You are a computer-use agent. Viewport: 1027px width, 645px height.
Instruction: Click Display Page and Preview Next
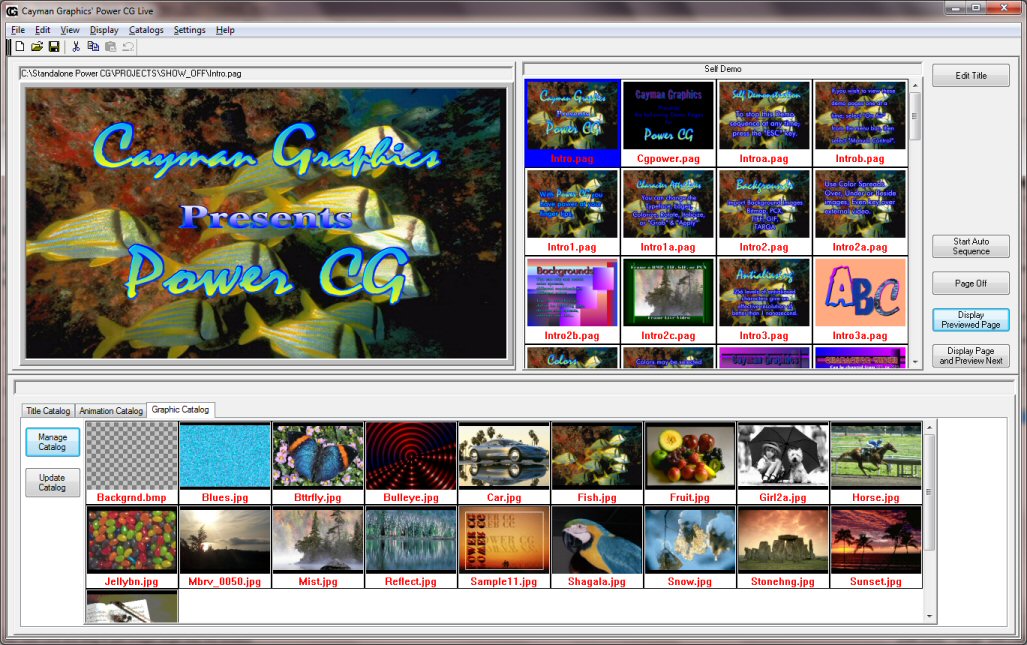[x=971, y=356]
